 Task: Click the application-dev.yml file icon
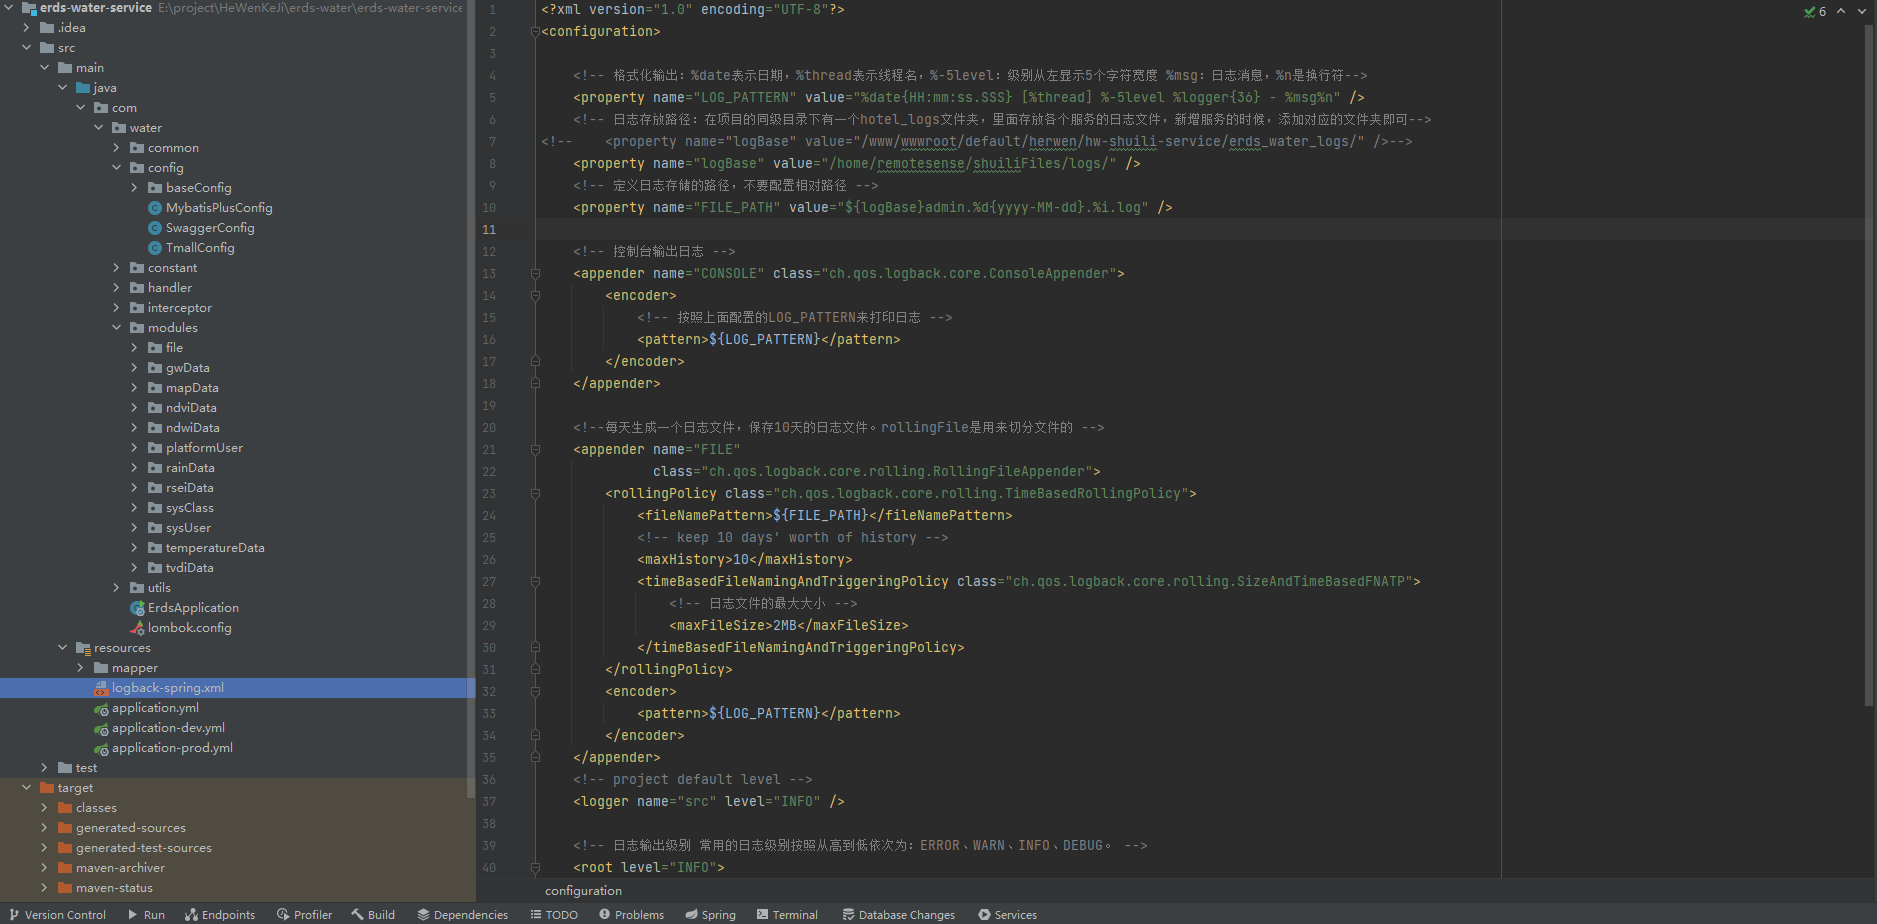click(101, 728)
